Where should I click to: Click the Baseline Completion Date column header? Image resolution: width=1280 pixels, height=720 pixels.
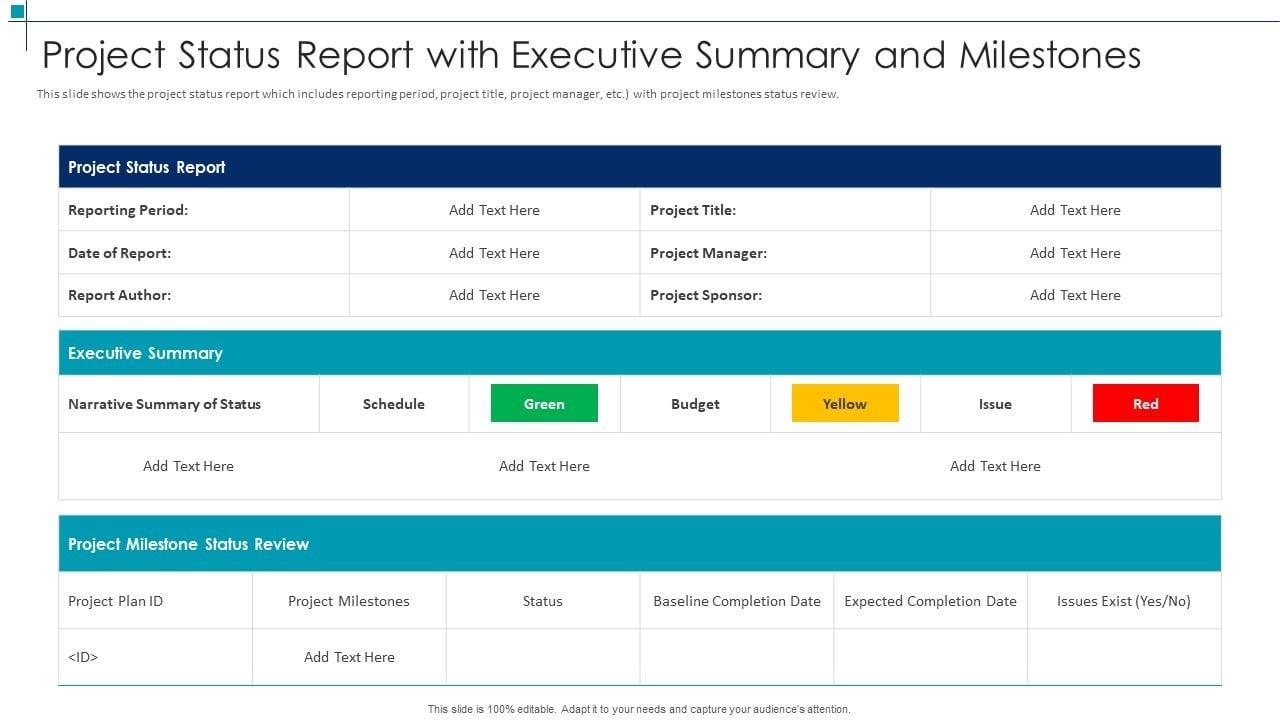737,601
